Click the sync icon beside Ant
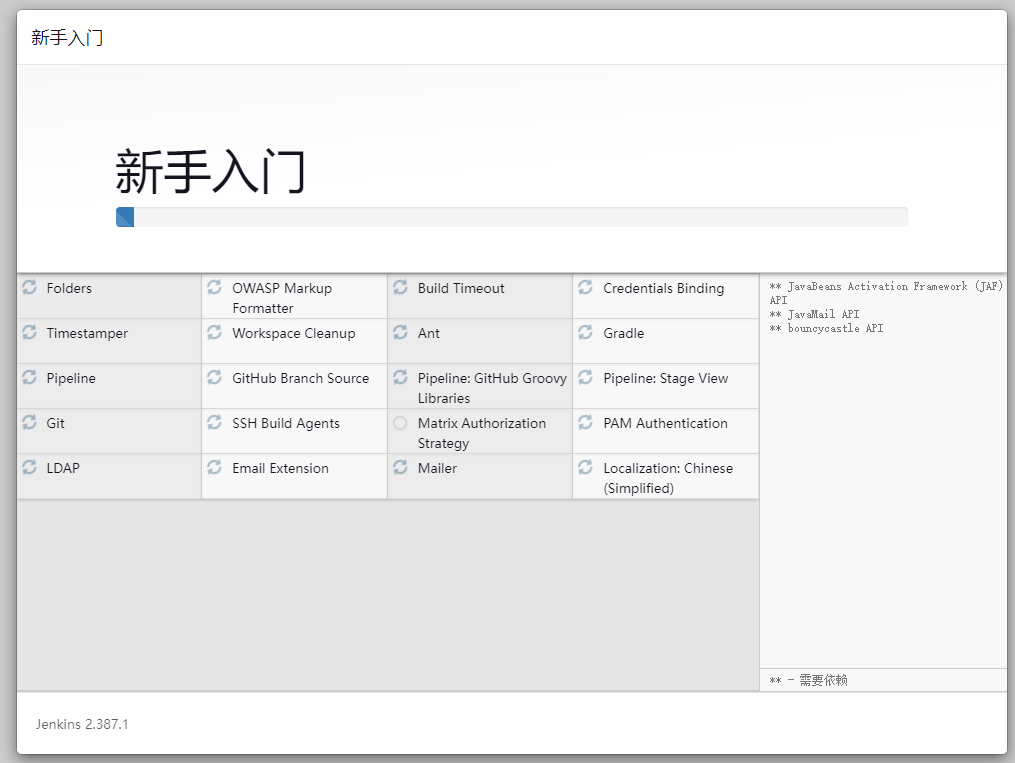The height and width of the screenshot is (763, 1015). tap(400, 333)
